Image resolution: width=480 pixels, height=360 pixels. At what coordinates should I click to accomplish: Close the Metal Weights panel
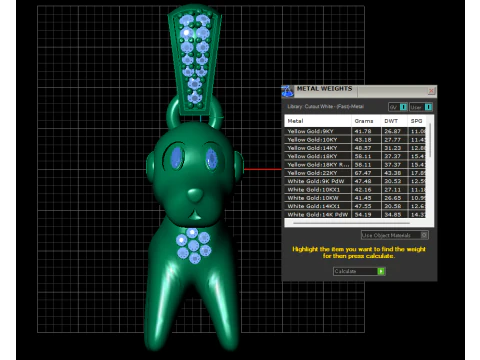pos(431,91)
